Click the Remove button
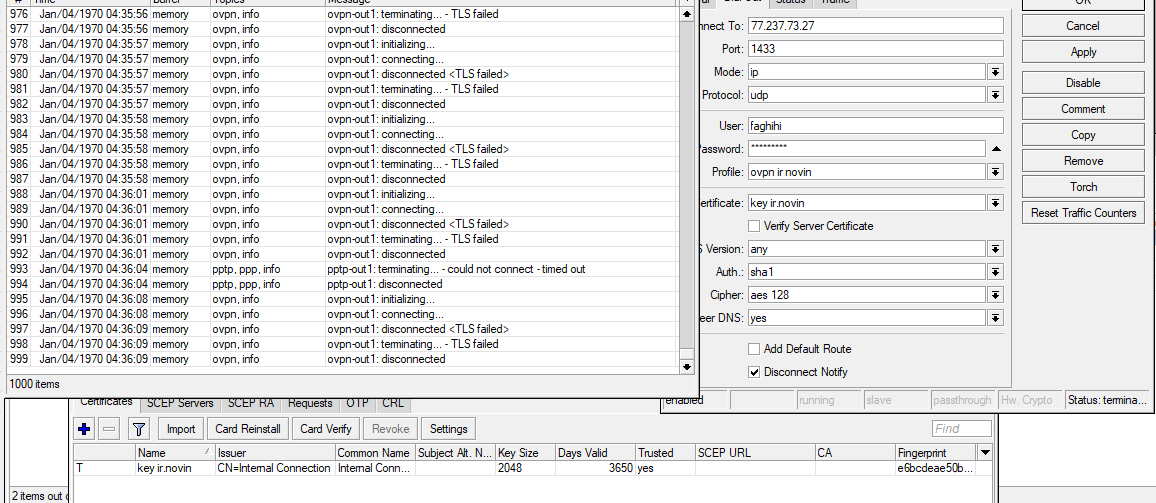 point(1083,161)
